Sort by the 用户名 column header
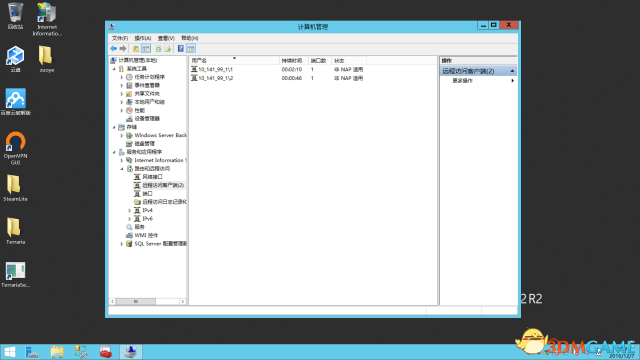 [234, 60]
